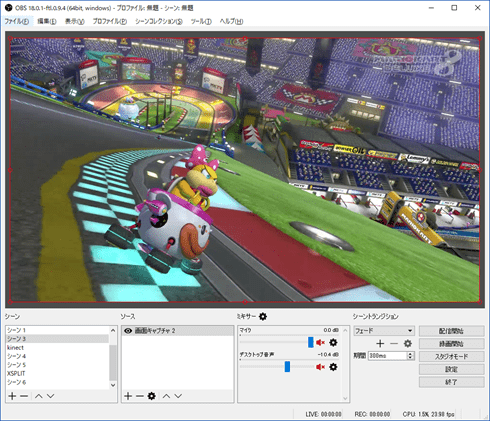Open the シーンコレクション menu
This screenshot has height=421, width=490.
[x=159, y=21]
